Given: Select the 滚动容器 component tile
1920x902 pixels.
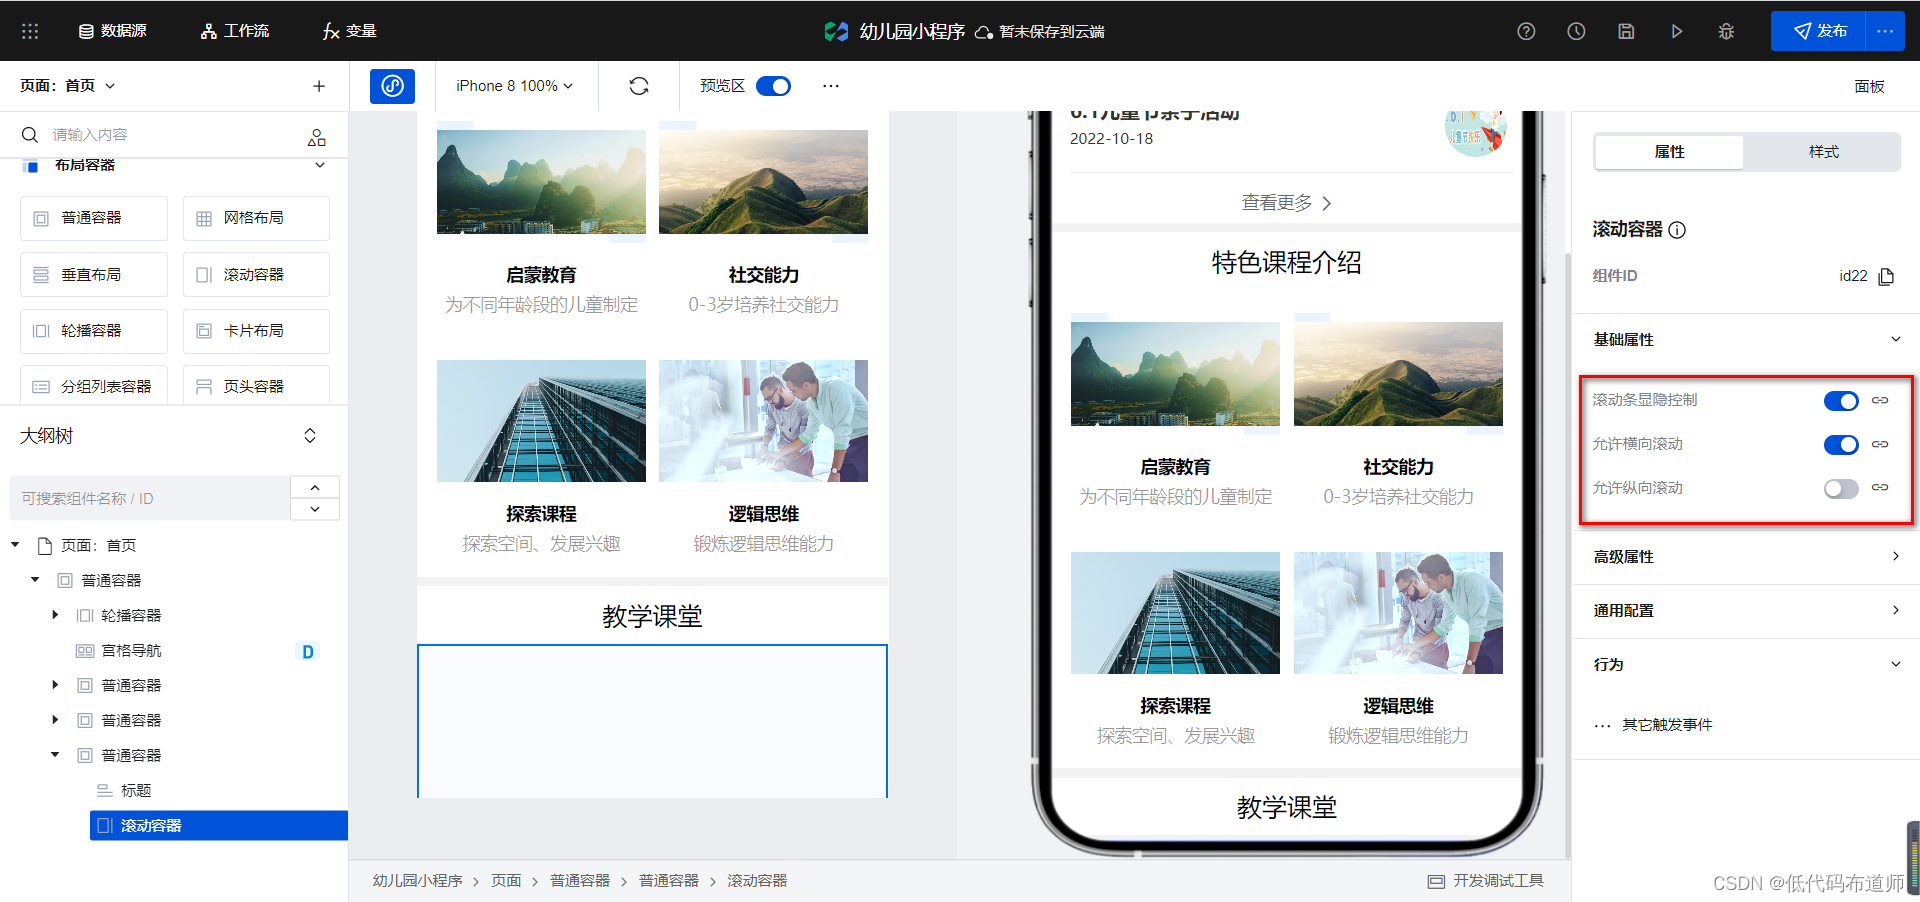Looking at the screenshot, I should tap(256, 274).
